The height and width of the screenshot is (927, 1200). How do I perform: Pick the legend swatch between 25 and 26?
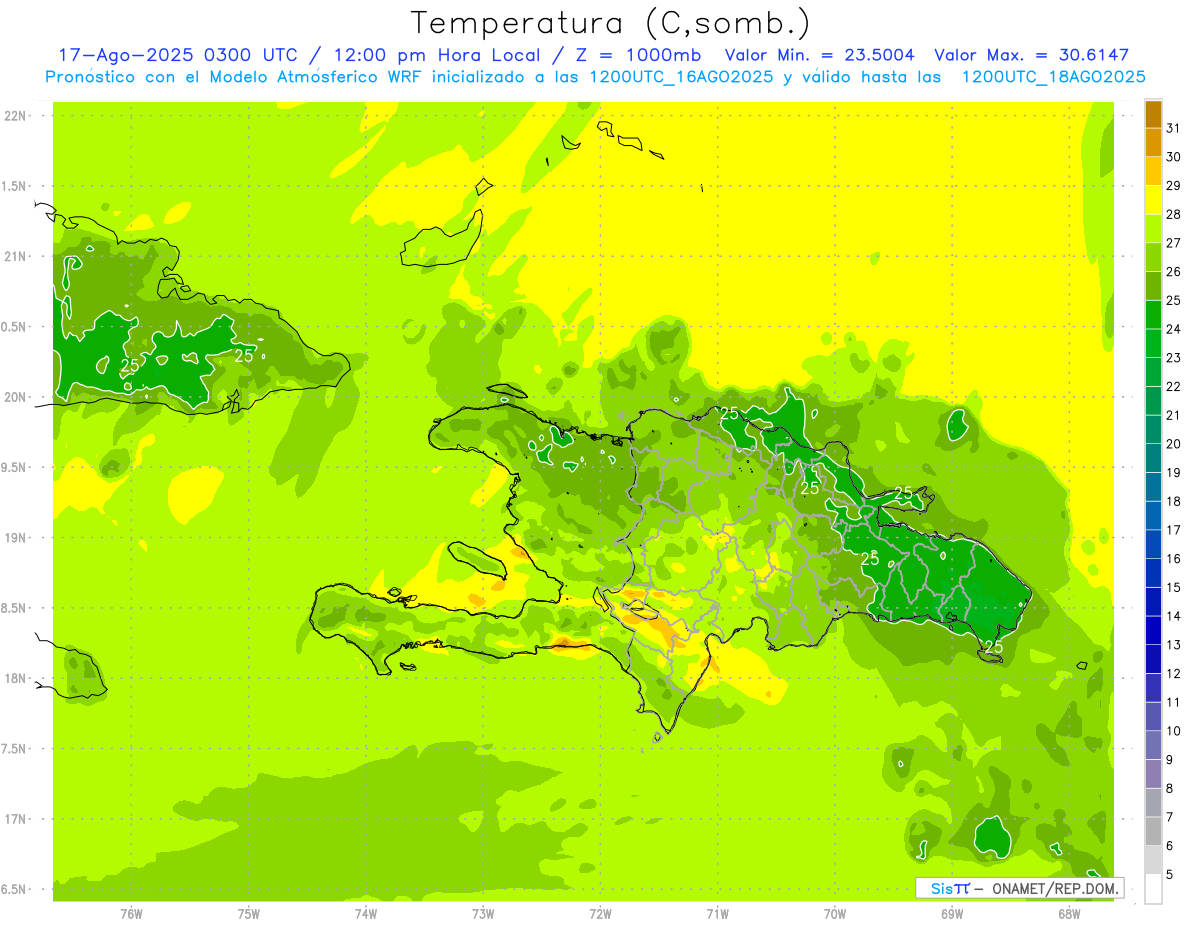pos(1153,286)
